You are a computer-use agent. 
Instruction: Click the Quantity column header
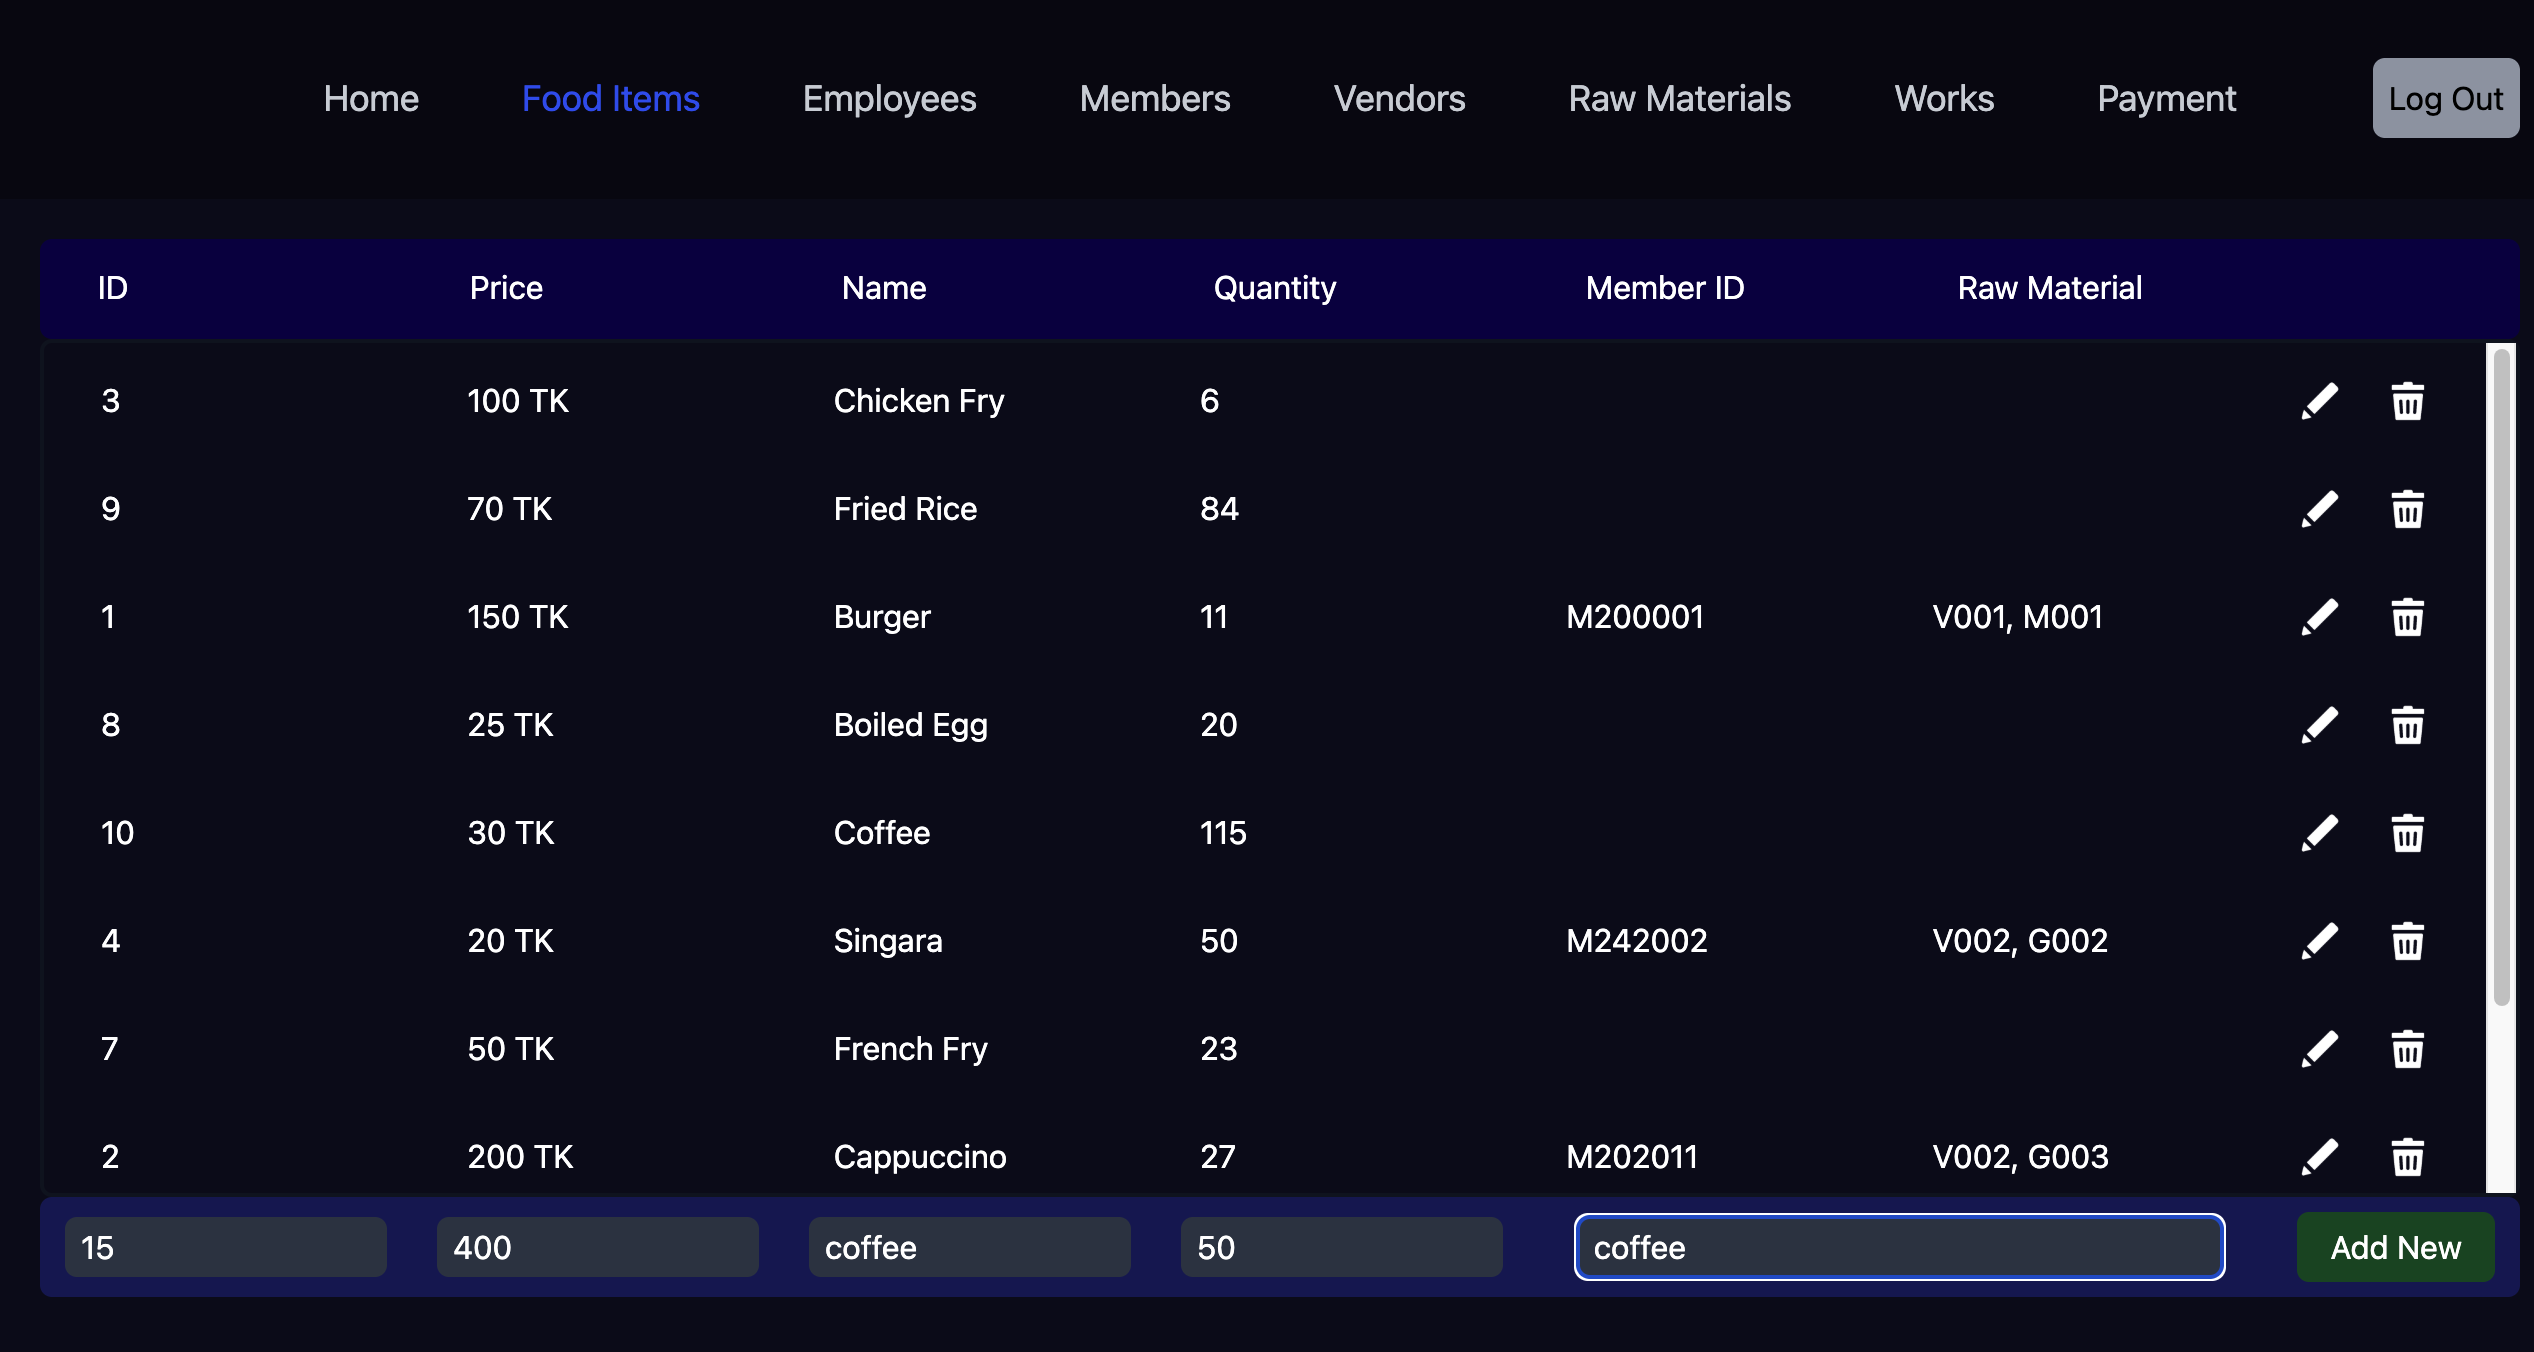(x=1275, y=288)
